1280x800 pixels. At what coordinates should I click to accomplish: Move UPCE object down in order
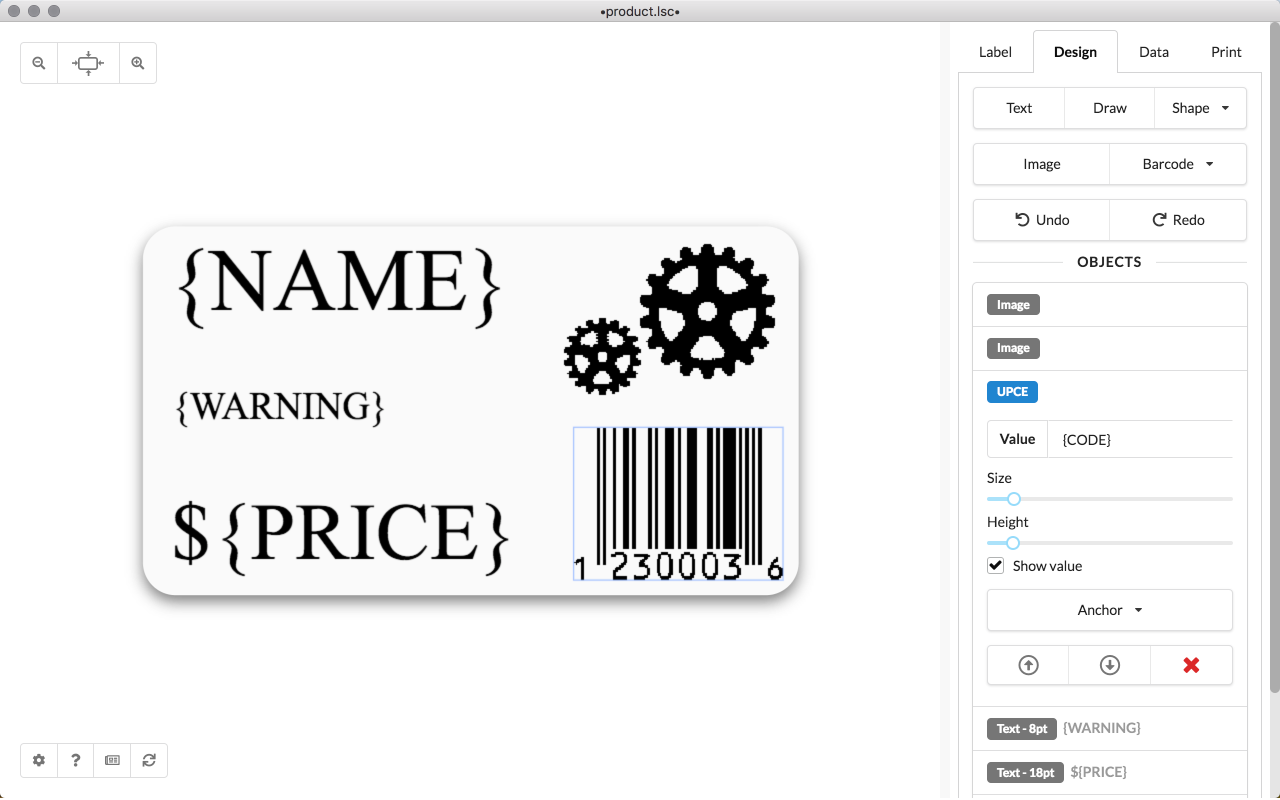(1110, 665)
